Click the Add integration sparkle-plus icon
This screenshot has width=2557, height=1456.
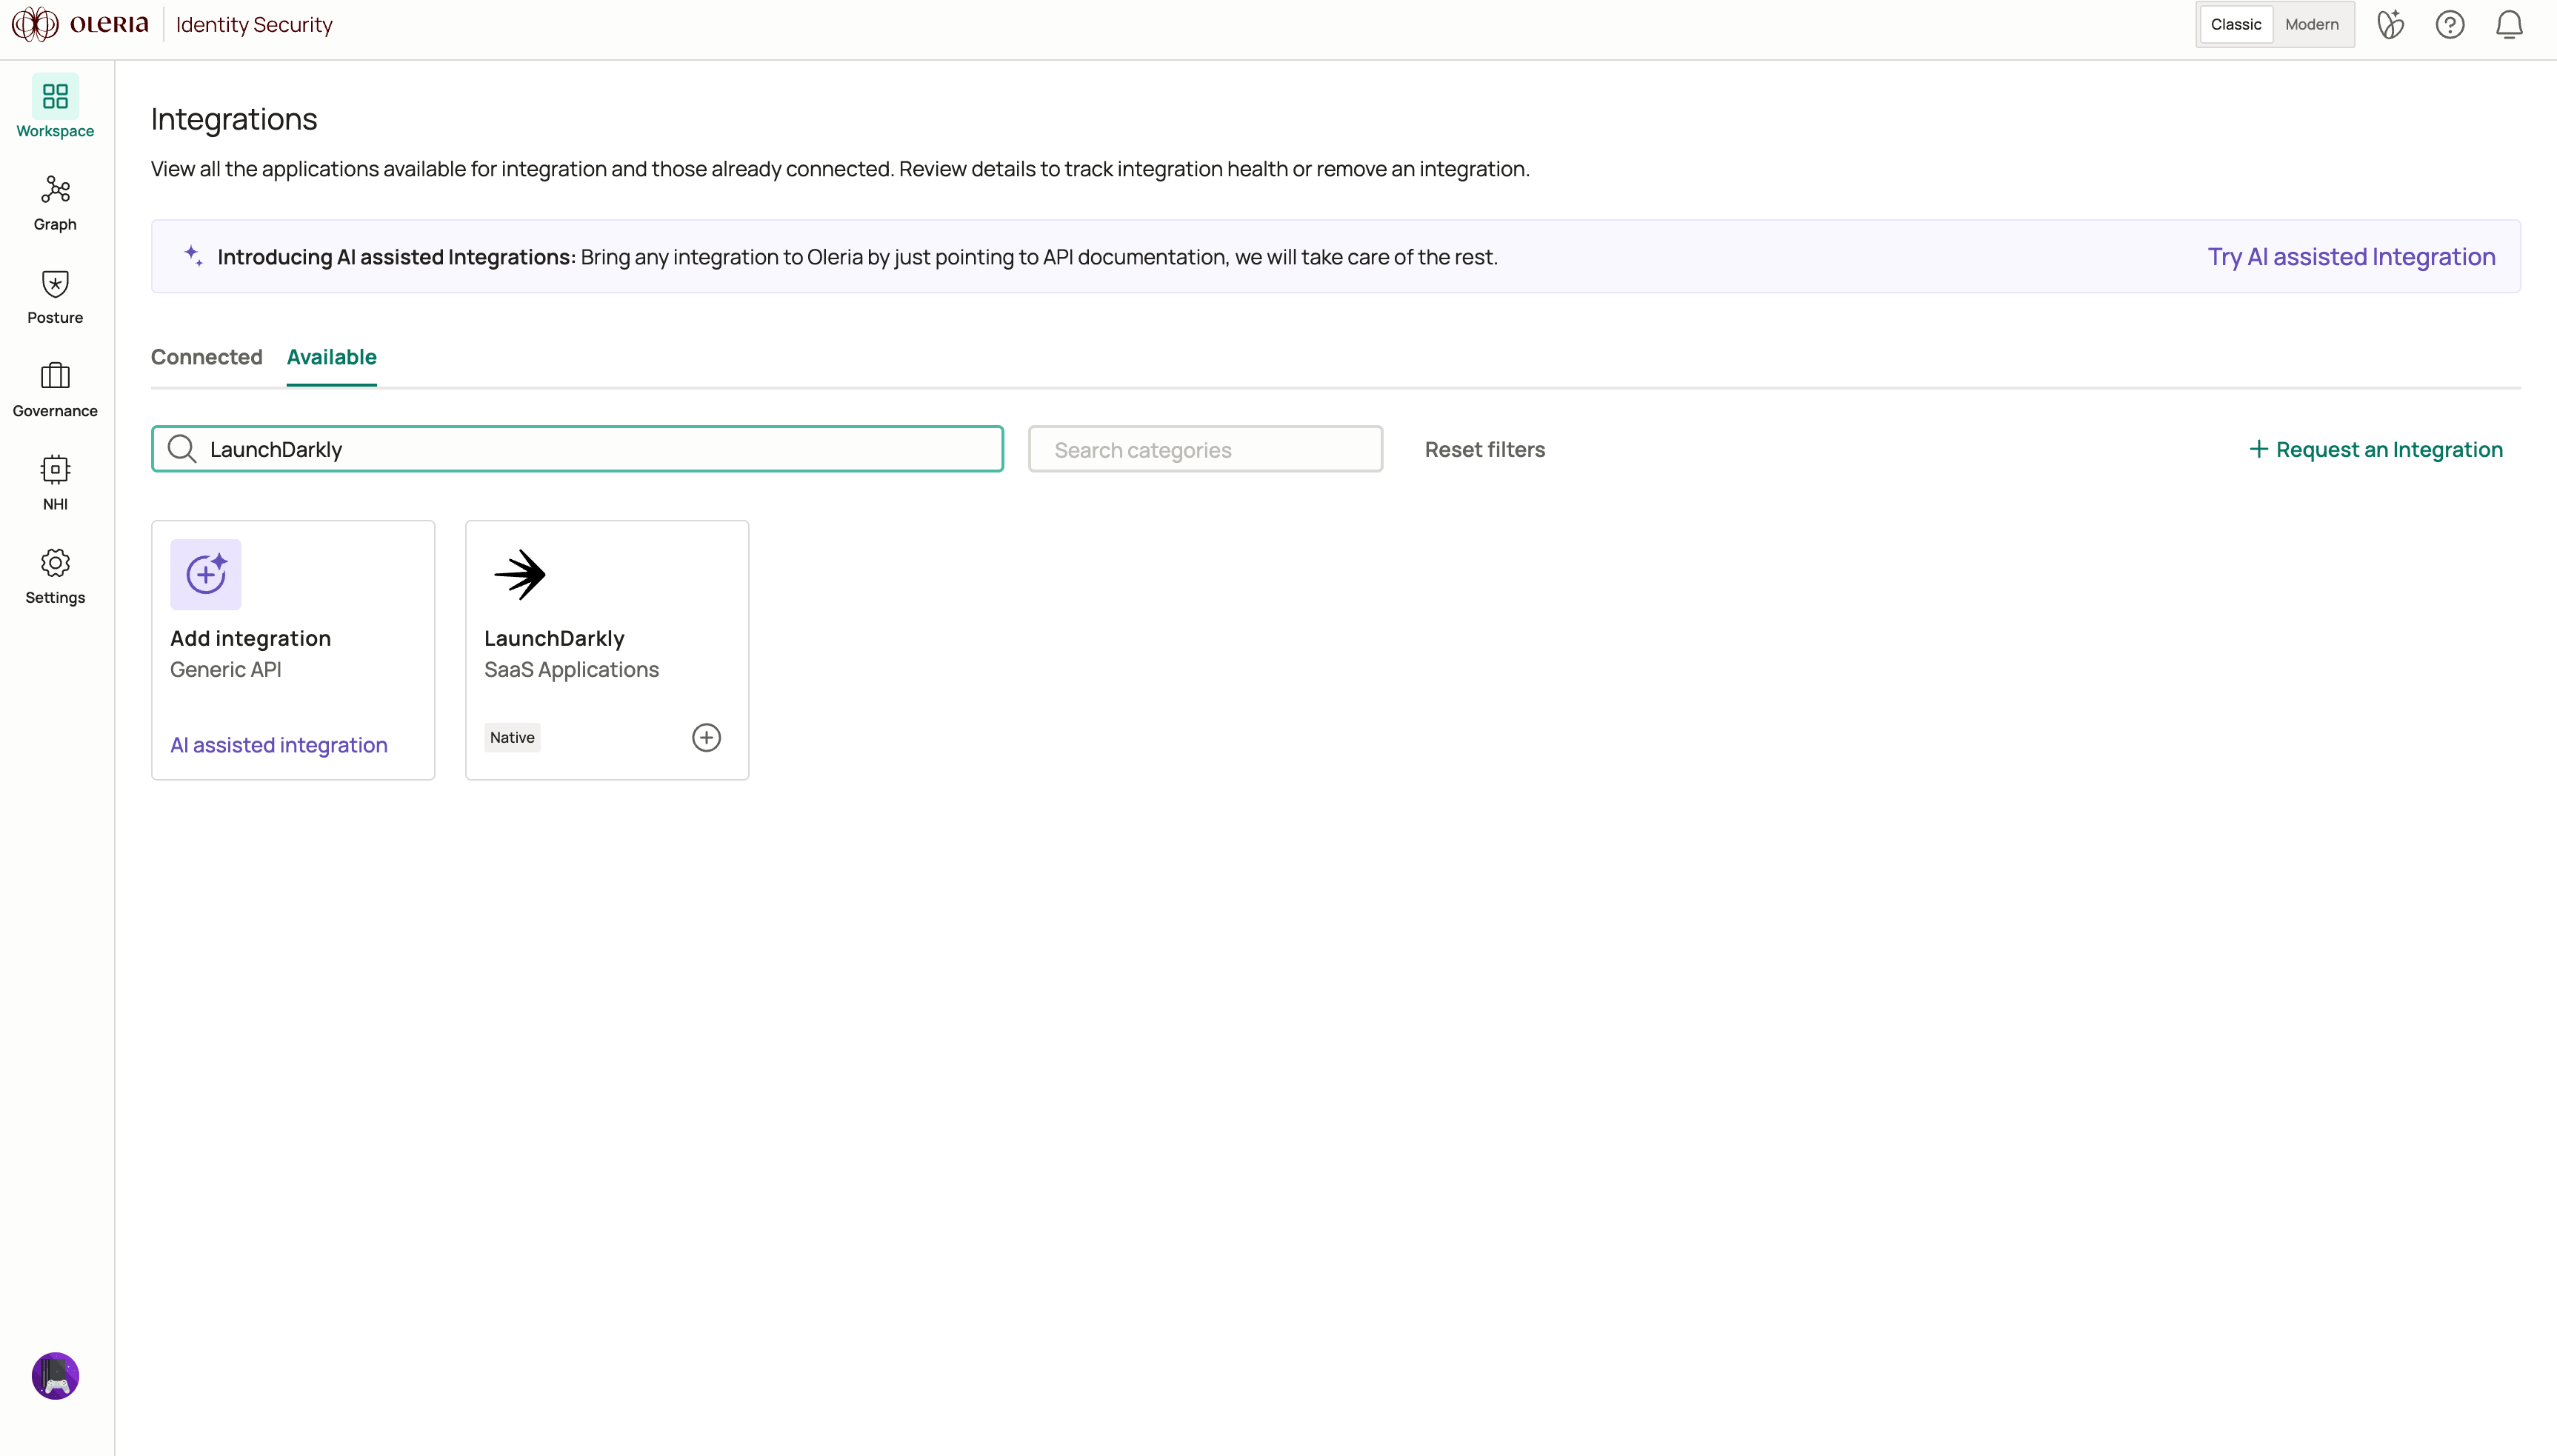[206, 574]
